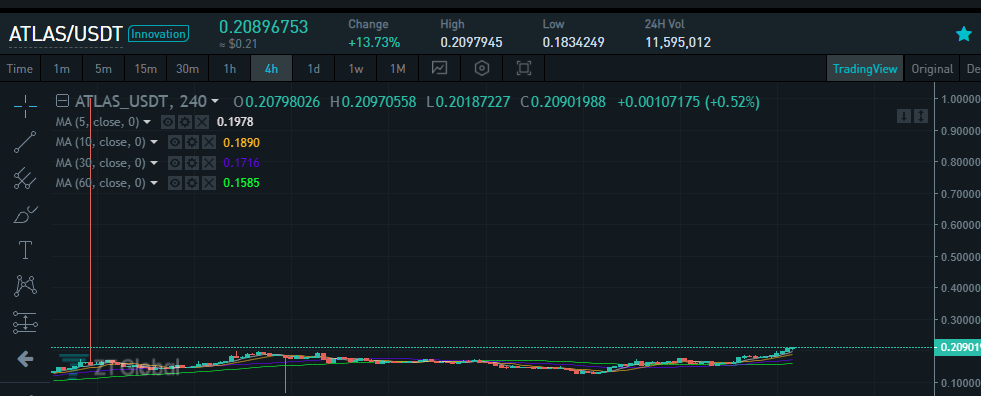Click the 0.20896753 last price
Screen dimensions: 981x396
pyautogui.click(x=263, y=27)
